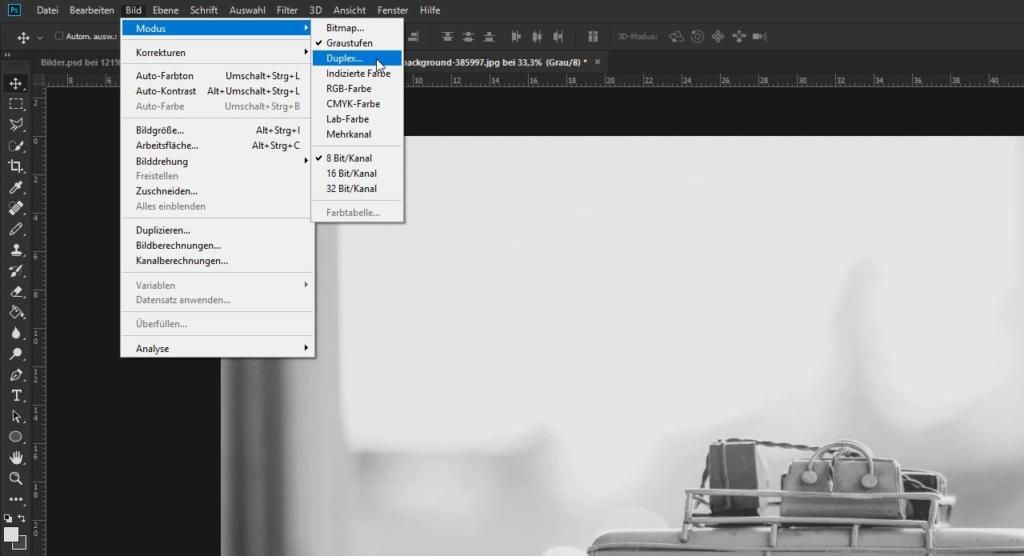The width and height of the screenshot is (1024, 556).
Task: Choose Zuschneiden... entry
Action: (217, 191)
